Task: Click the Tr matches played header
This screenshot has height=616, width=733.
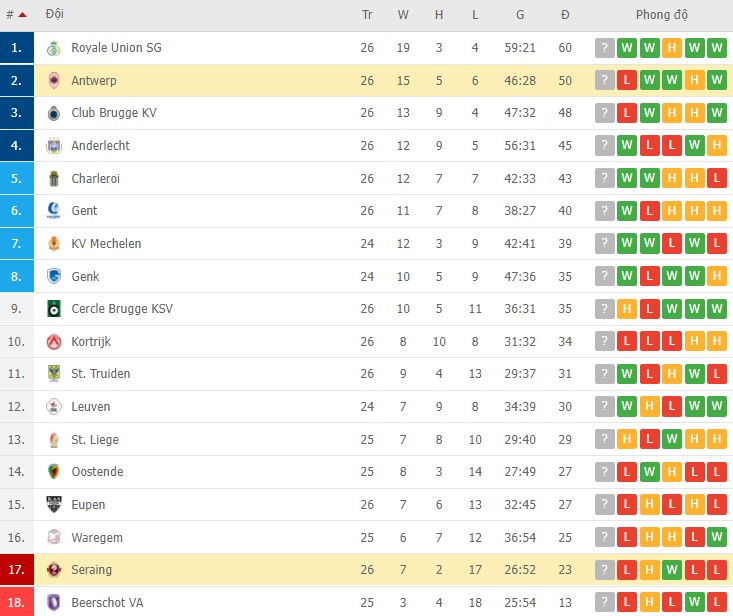Action: point(367,16)
